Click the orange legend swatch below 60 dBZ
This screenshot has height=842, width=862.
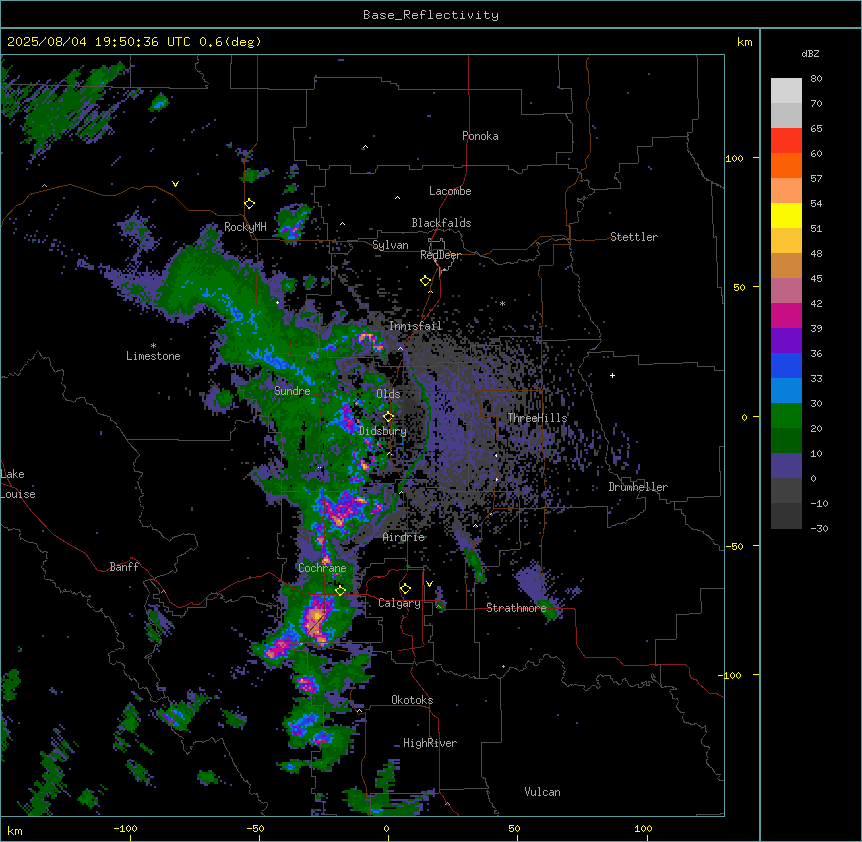786,165
